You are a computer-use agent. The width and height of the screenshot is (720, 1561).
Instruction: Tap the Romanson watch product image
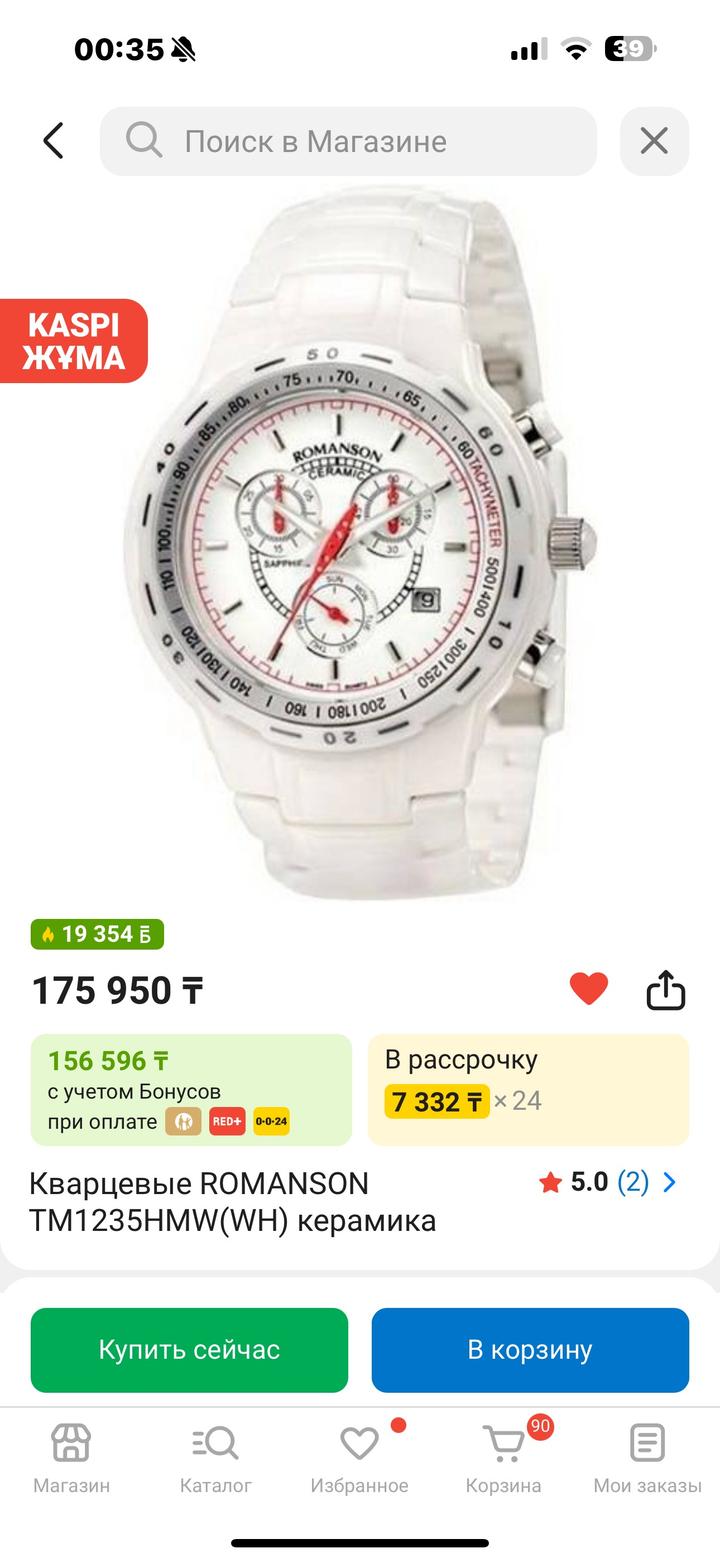360,545
